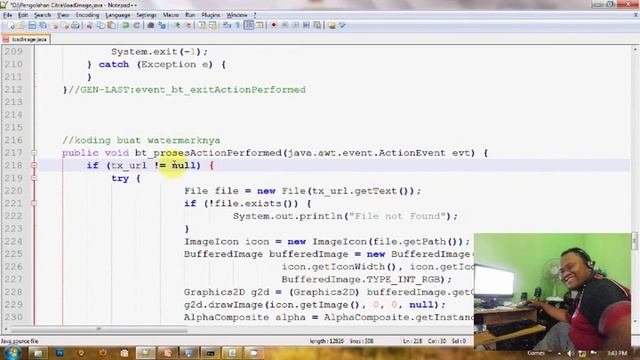The image size is (640, 360).
Task: Click the volume icon in system tray
Action: coord(570,353)
